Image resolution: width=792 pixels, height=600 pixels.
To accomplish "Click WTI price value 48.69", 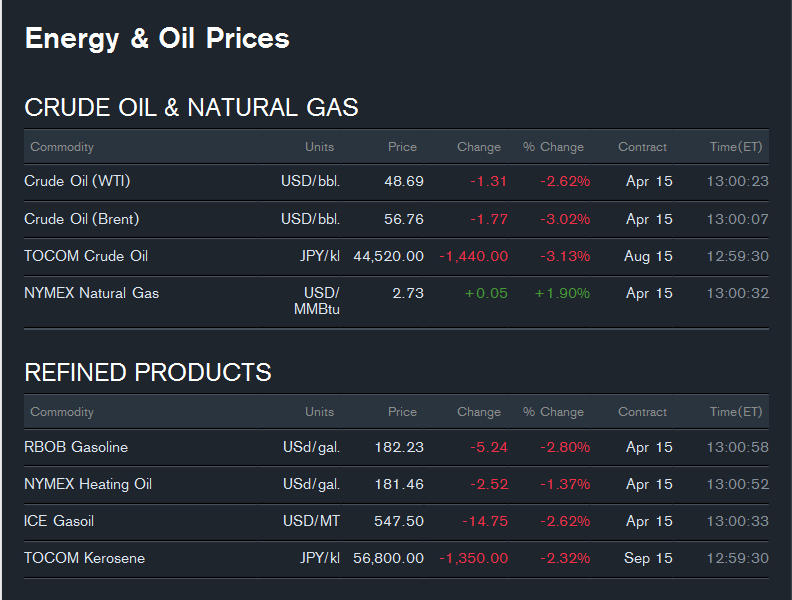I will (404, 181).
